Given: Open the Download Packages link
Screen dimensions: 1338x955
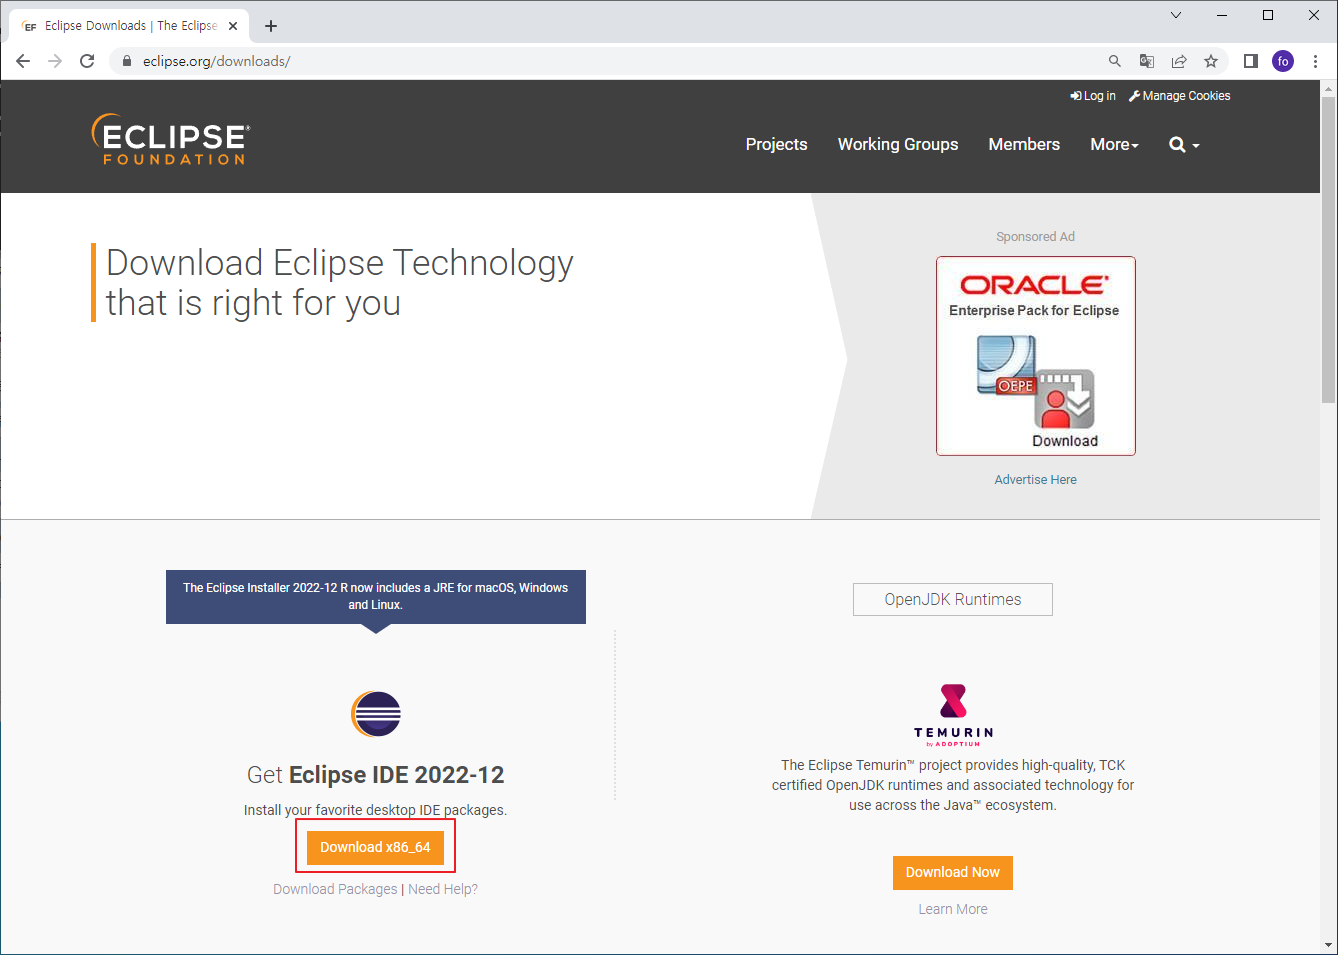Looking at the screenshot, I should pyautogui.click(x=335, y=889).
